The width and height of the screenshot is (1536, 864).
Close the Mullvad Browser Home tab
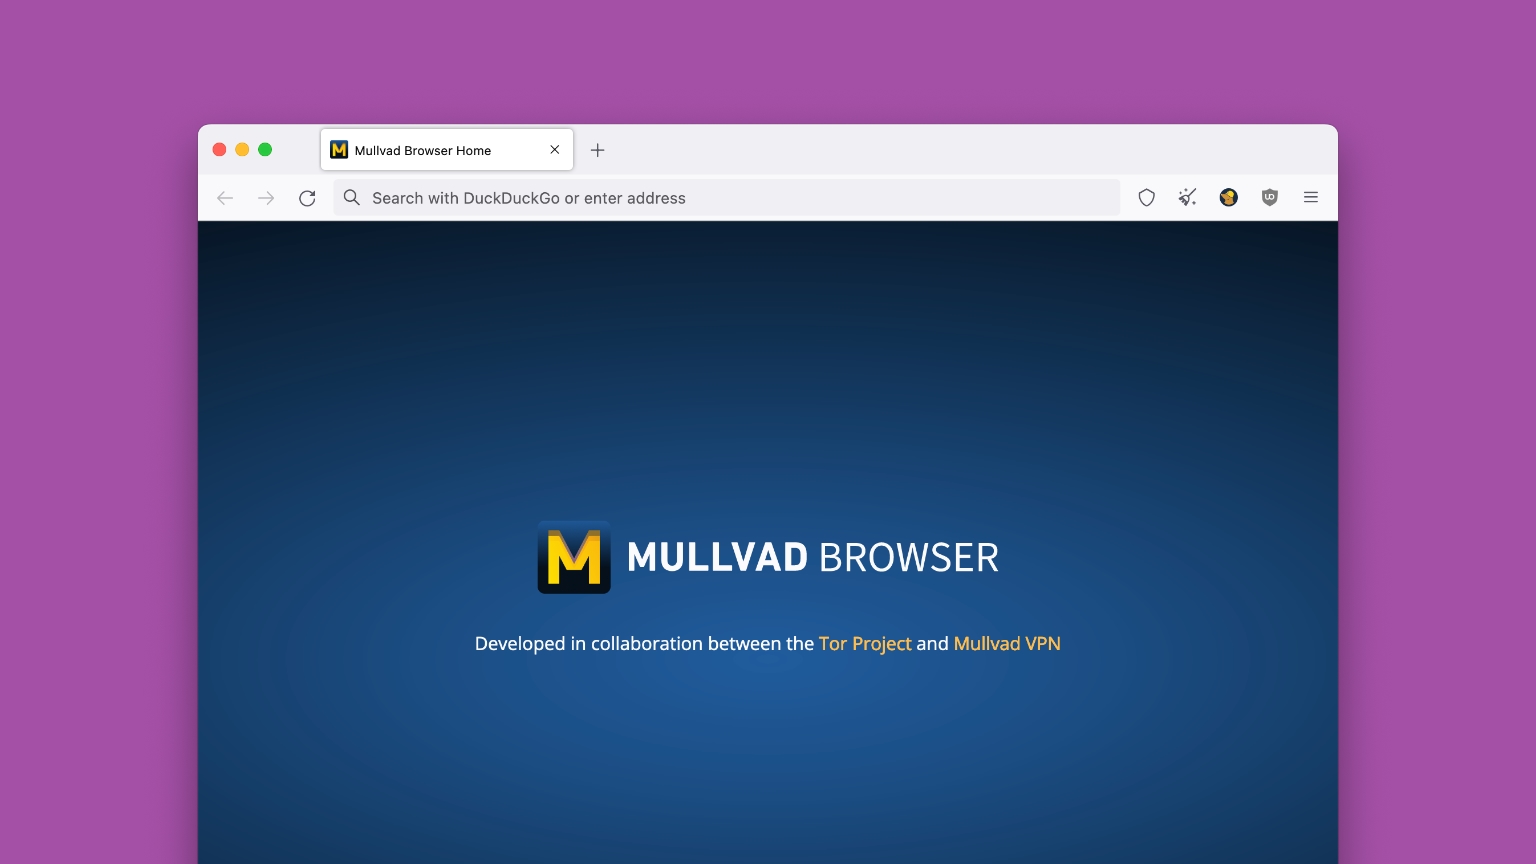(555, 150)
